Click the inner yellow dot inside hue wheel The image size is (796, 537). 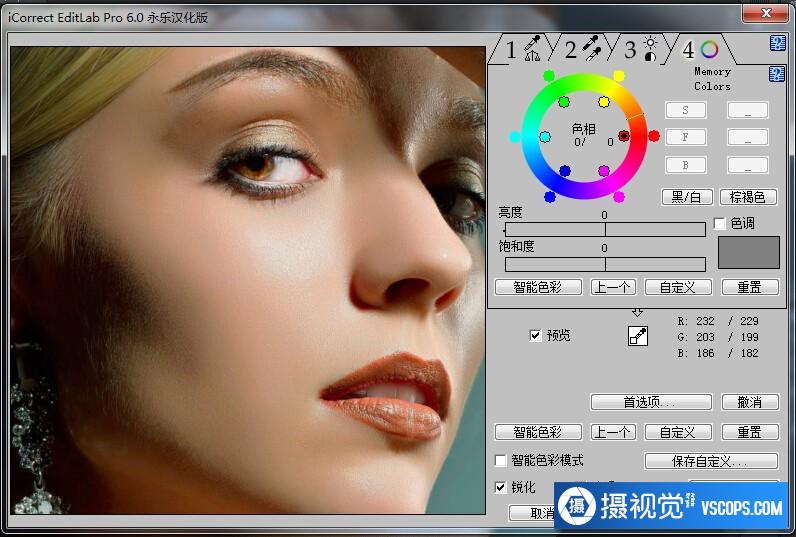tap(604, 102)
